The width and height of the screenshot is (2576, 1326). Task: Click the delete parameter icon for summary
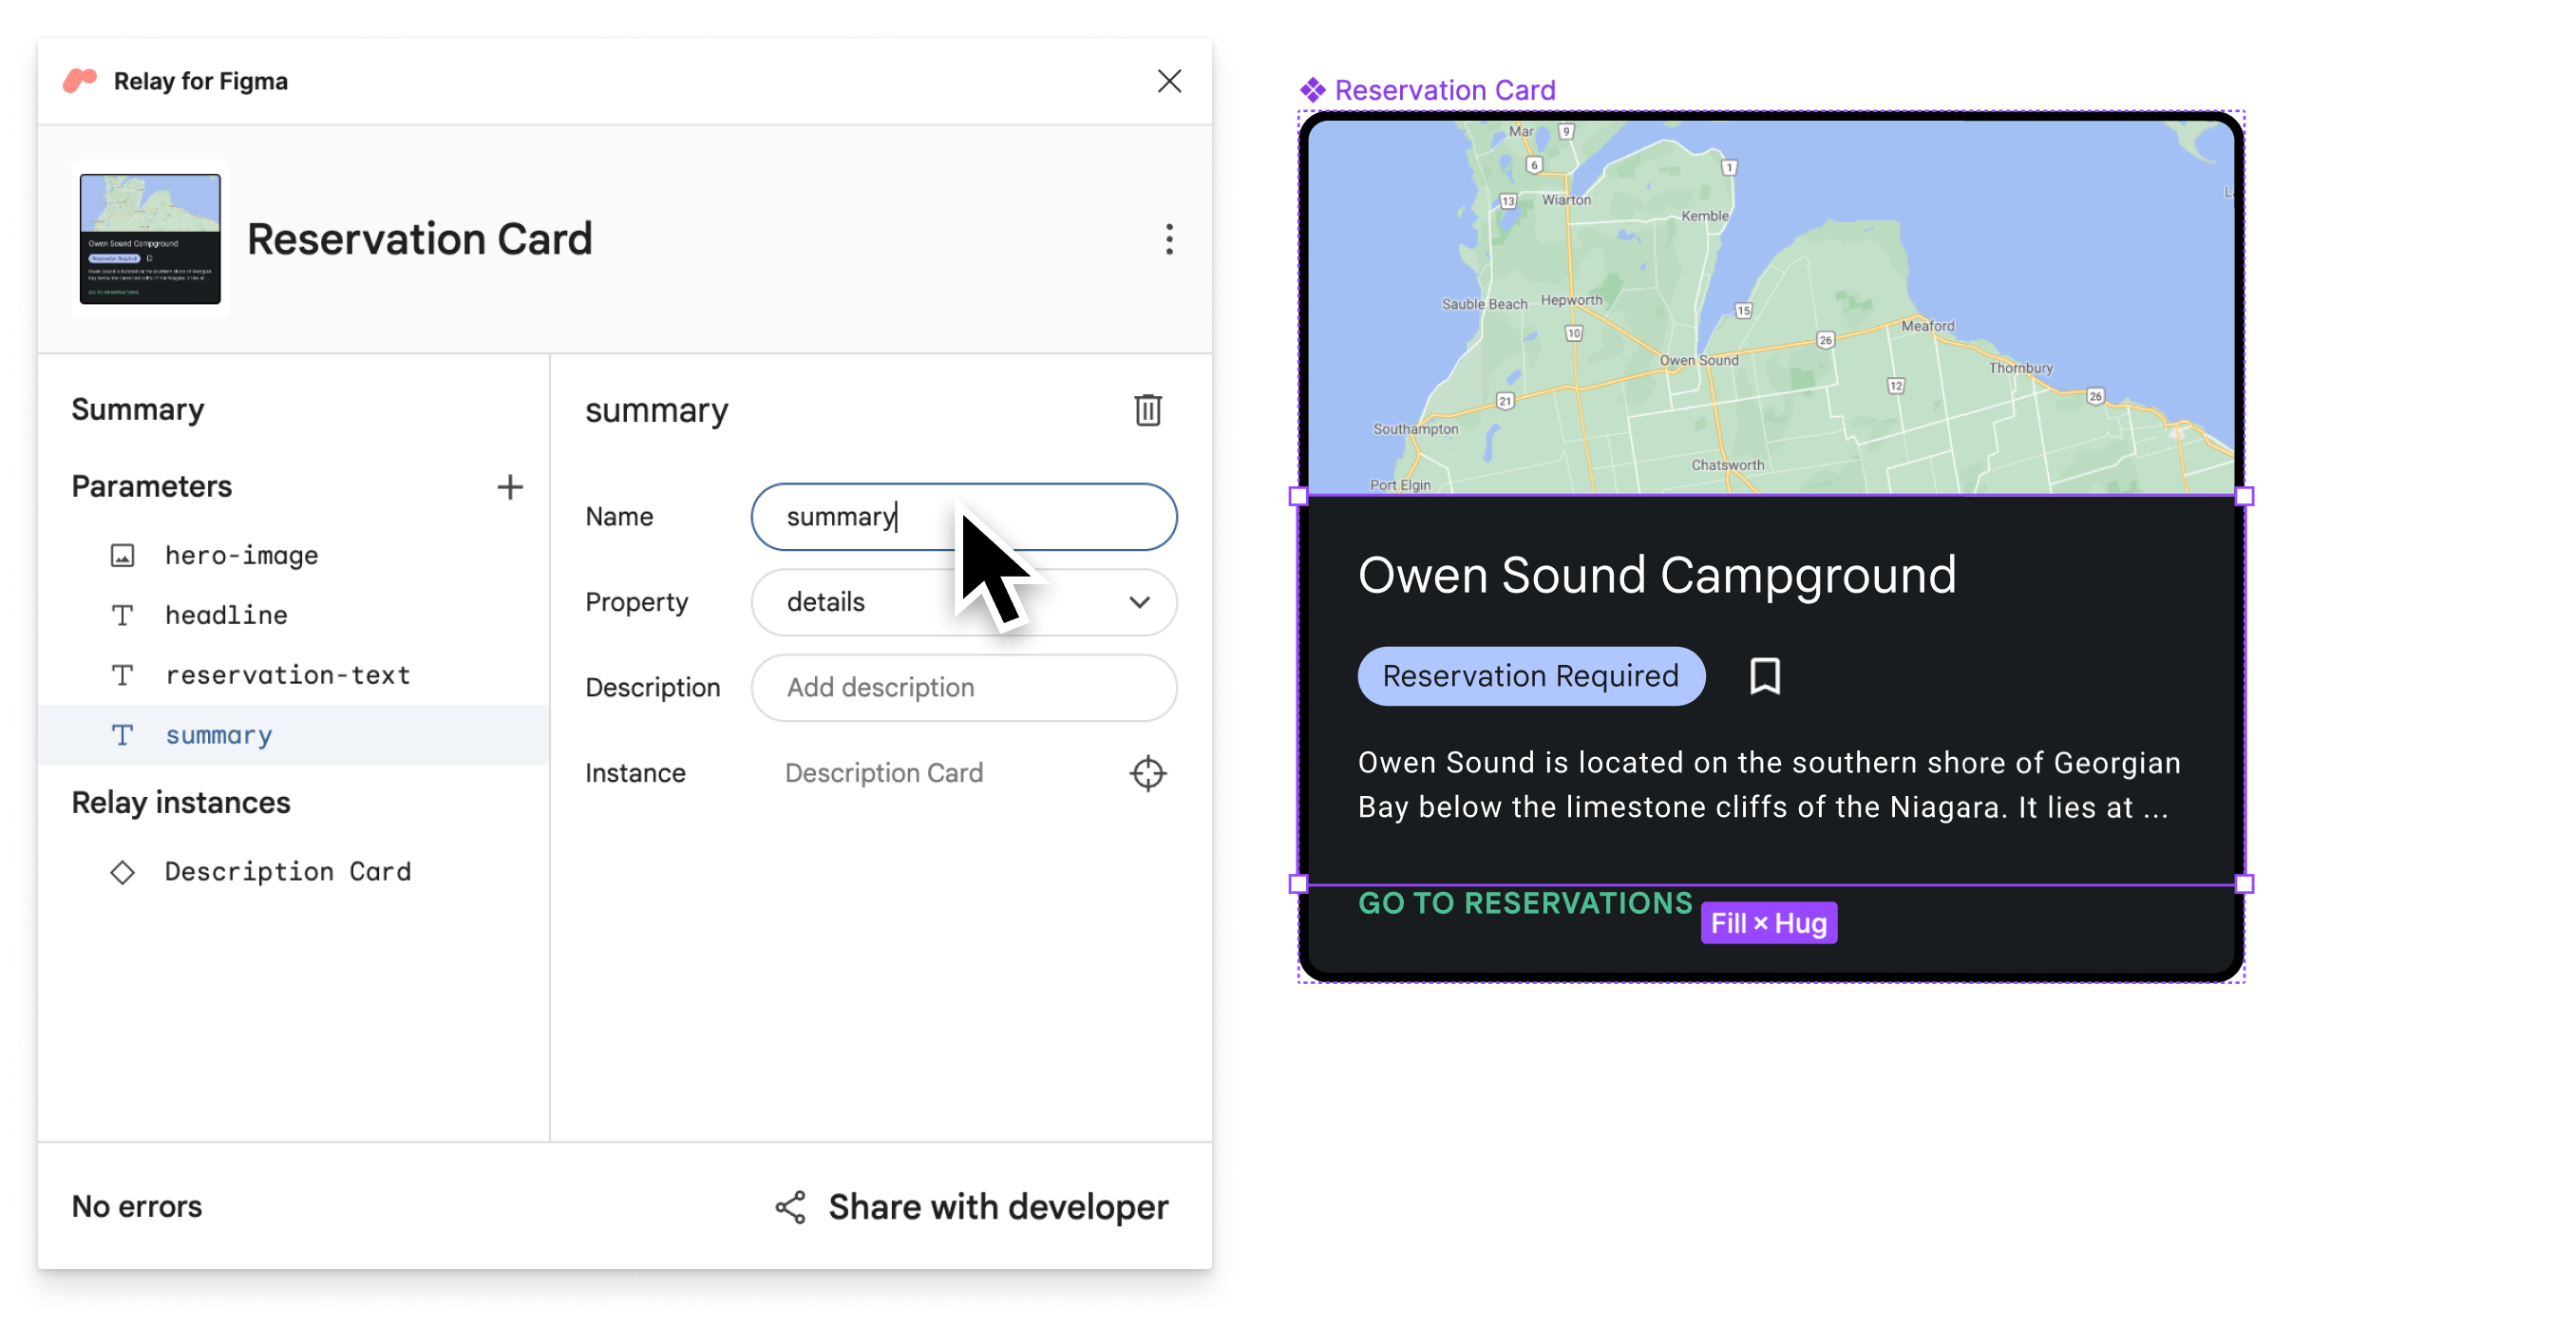point(1147,409)
